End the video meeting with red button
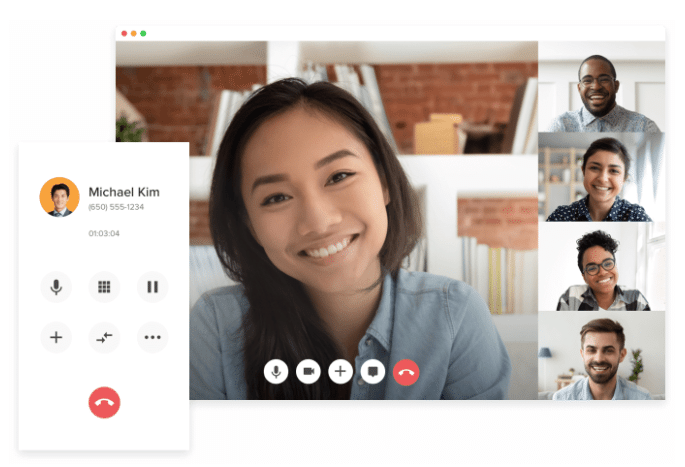The height and width of the screenshot is (467, 685). coord(406,372)
